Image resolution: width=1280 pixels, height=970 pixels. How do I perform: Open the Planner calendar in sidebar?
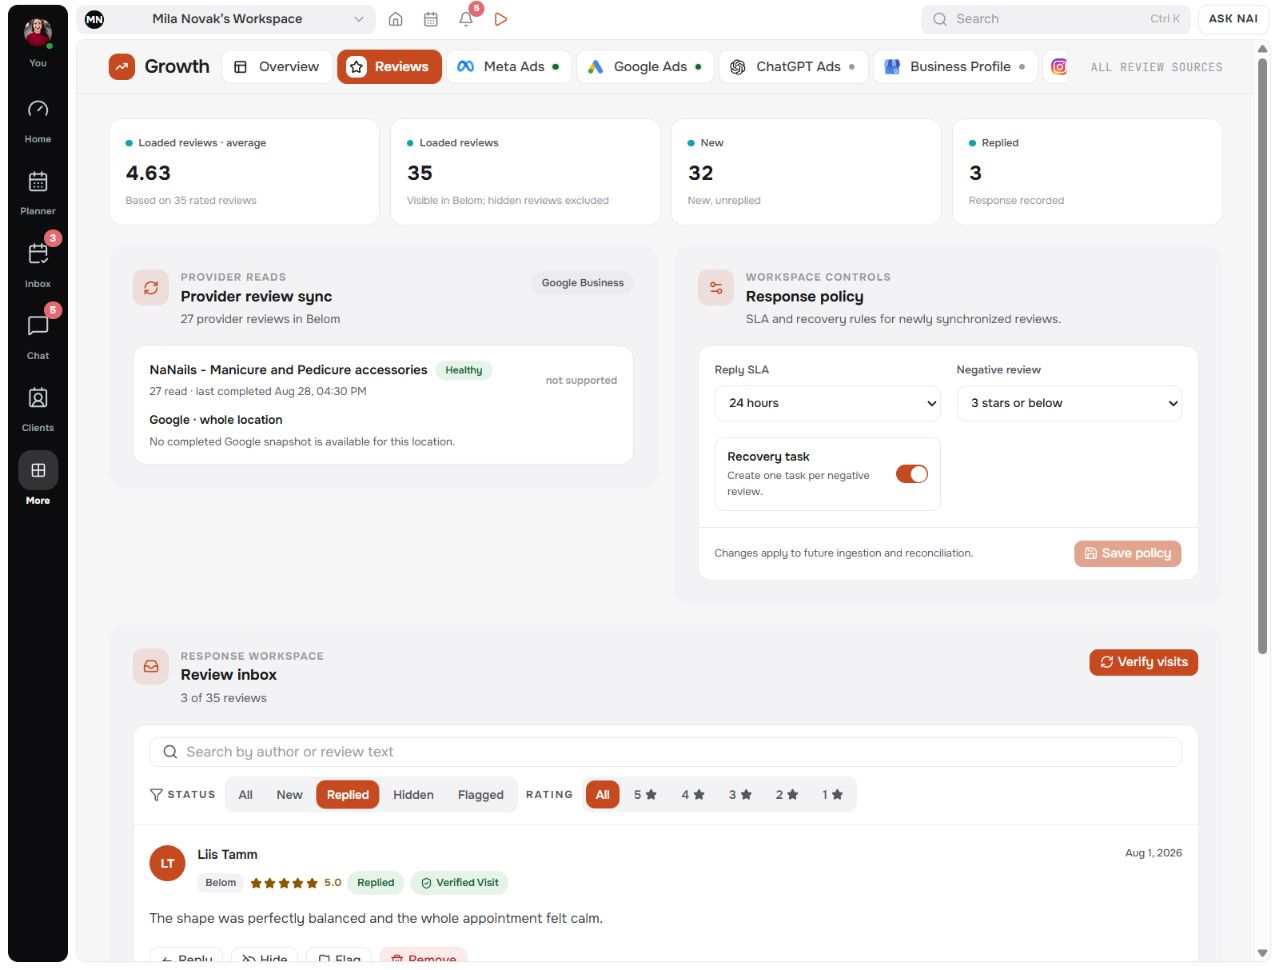[x=38, y=193]
